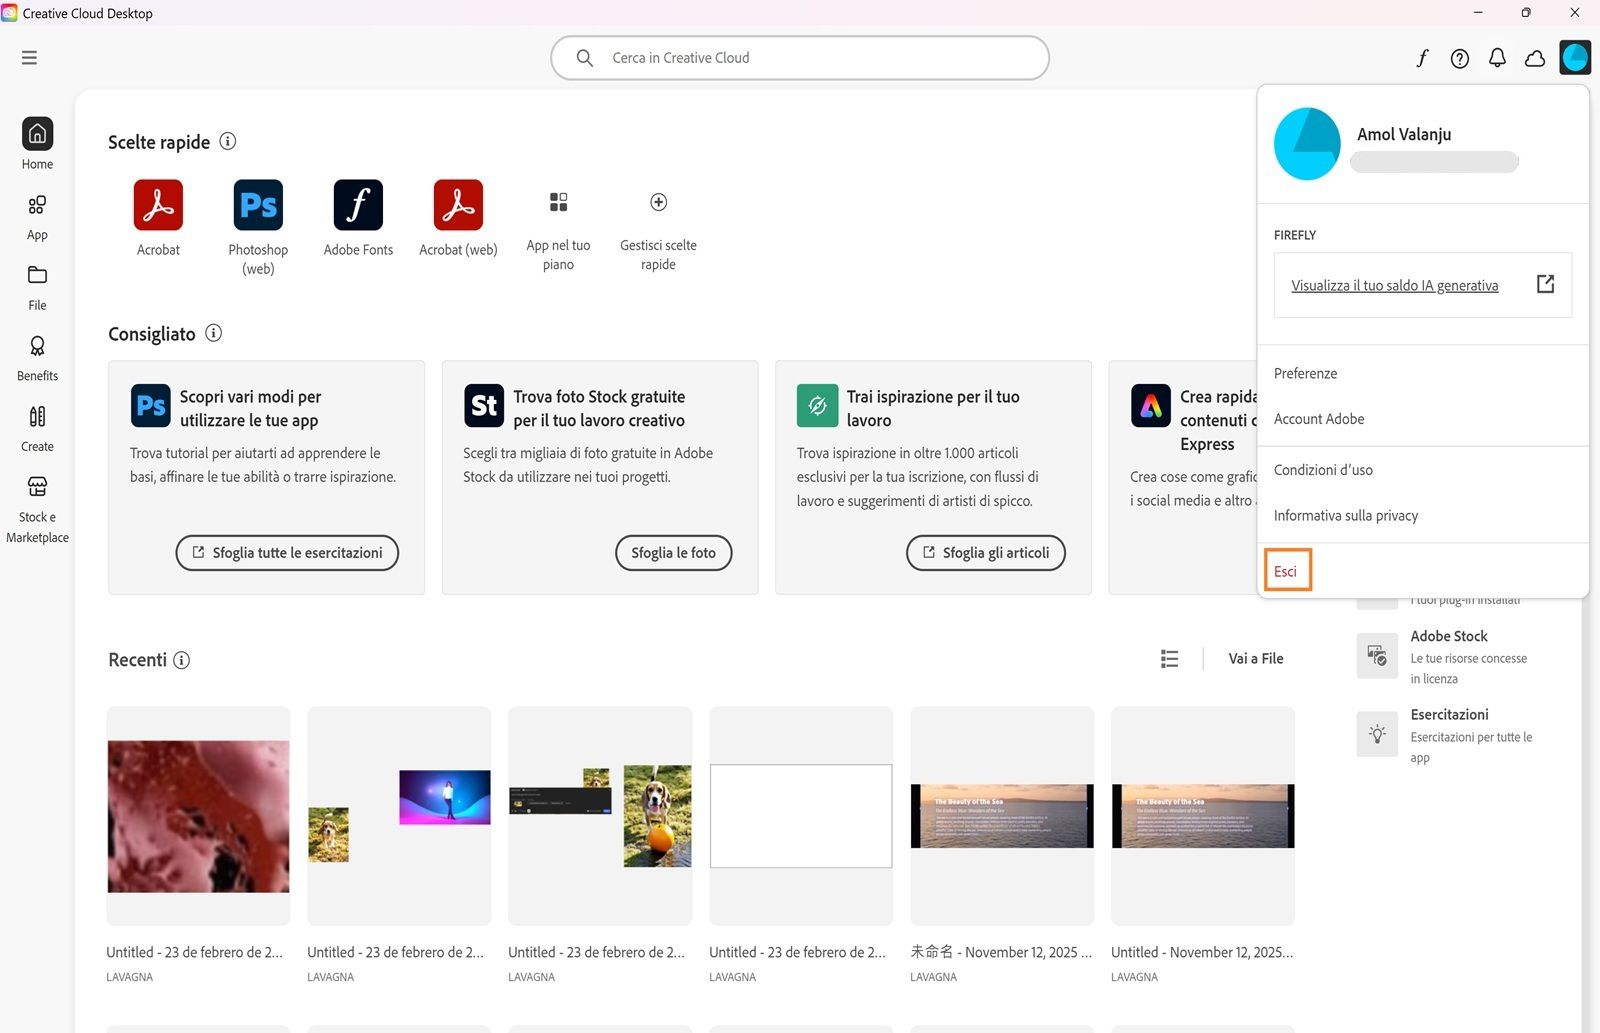Open App nel tuo piano
Image resolution: width=1600 pixels, height=1033 pixels.
click(558, 202)
